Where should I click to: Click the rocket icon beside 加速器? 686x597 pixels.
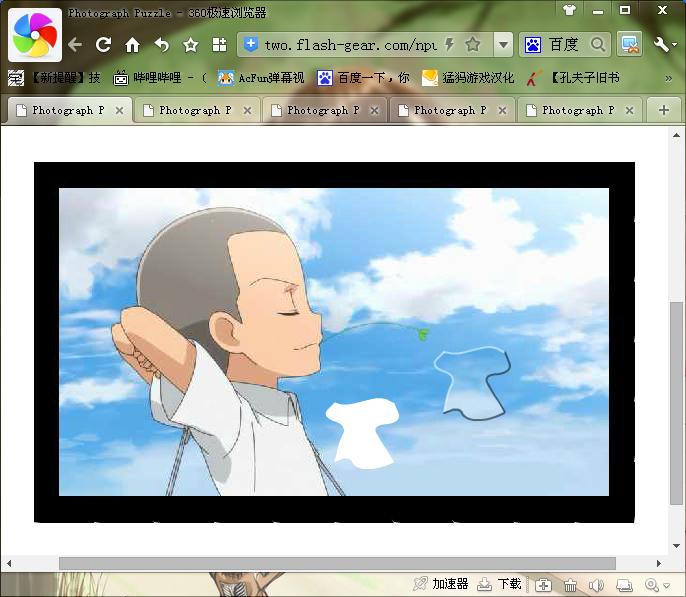point(420,584)
